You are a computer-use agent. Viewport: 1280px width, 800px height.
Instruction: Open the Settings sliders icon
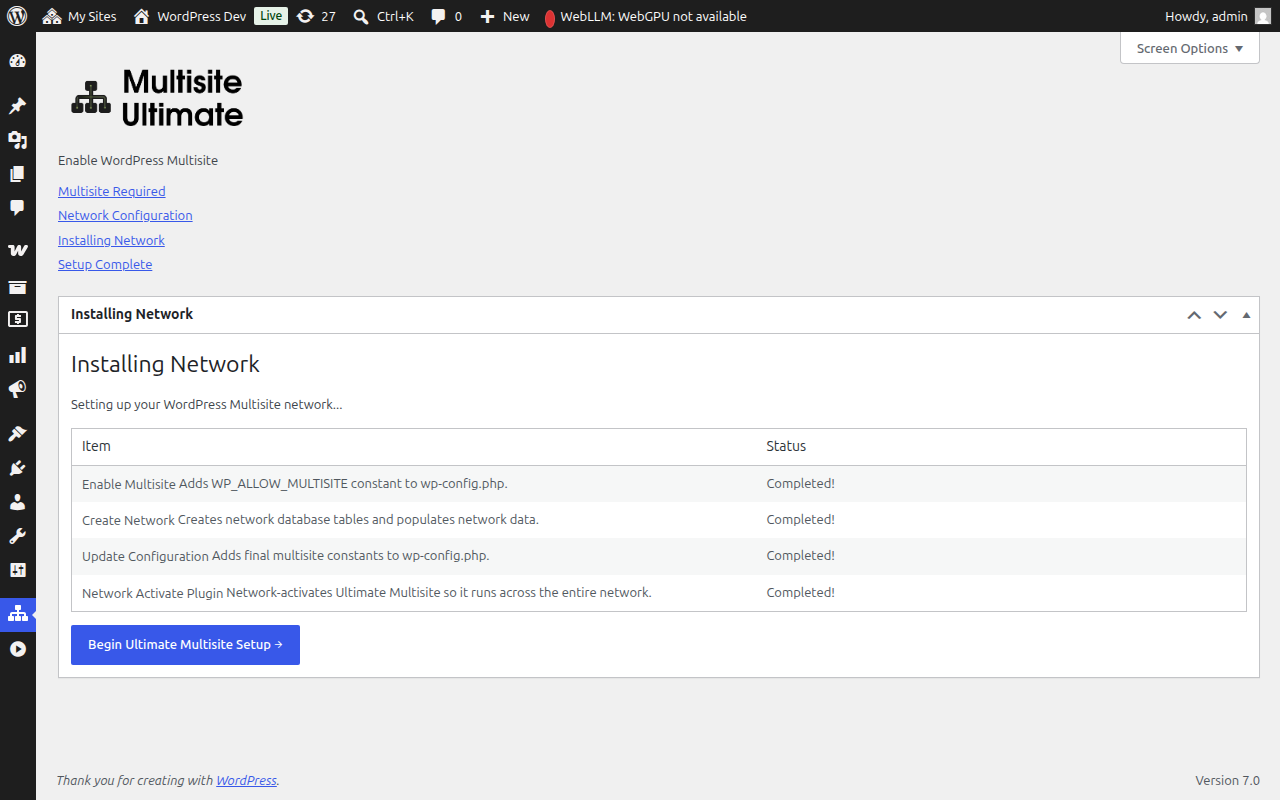(17, 570)
